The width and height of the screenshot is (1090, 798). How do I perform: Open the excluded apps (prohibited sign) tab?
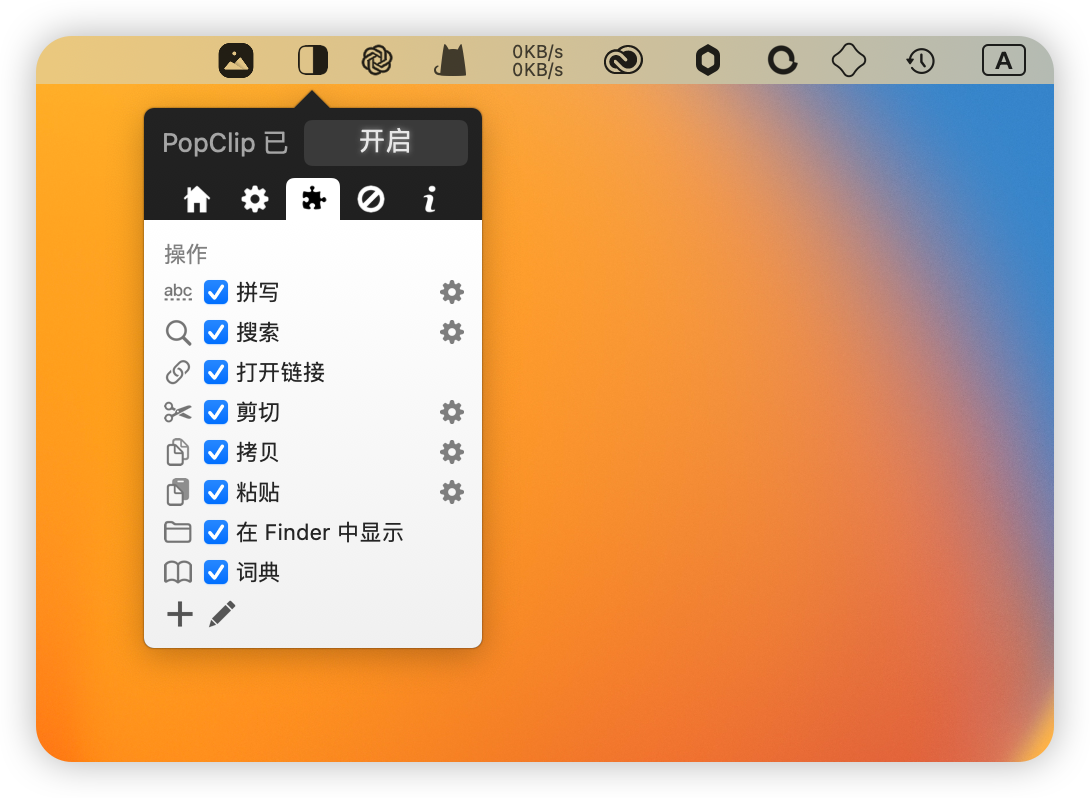coord(371,200)
